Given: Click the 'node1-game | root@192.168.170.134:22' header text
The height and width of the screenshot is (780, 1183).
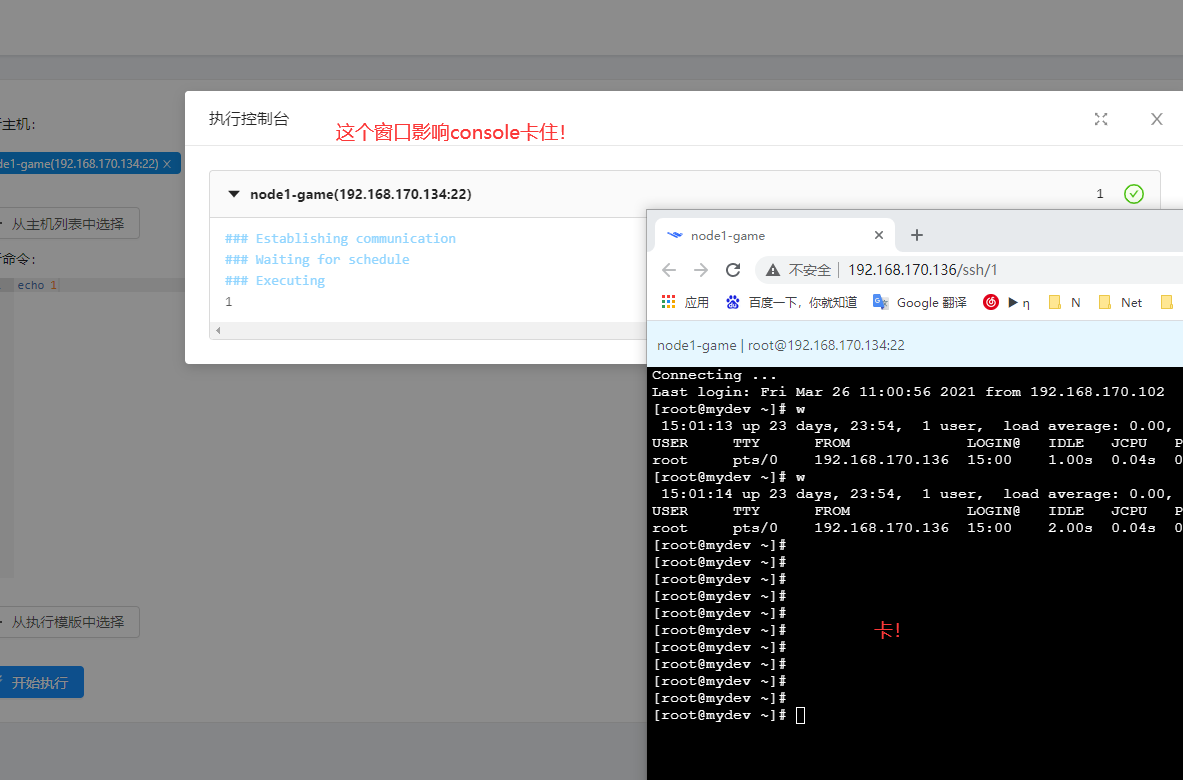Looking at the screenshot, I should tap(780, 345).
